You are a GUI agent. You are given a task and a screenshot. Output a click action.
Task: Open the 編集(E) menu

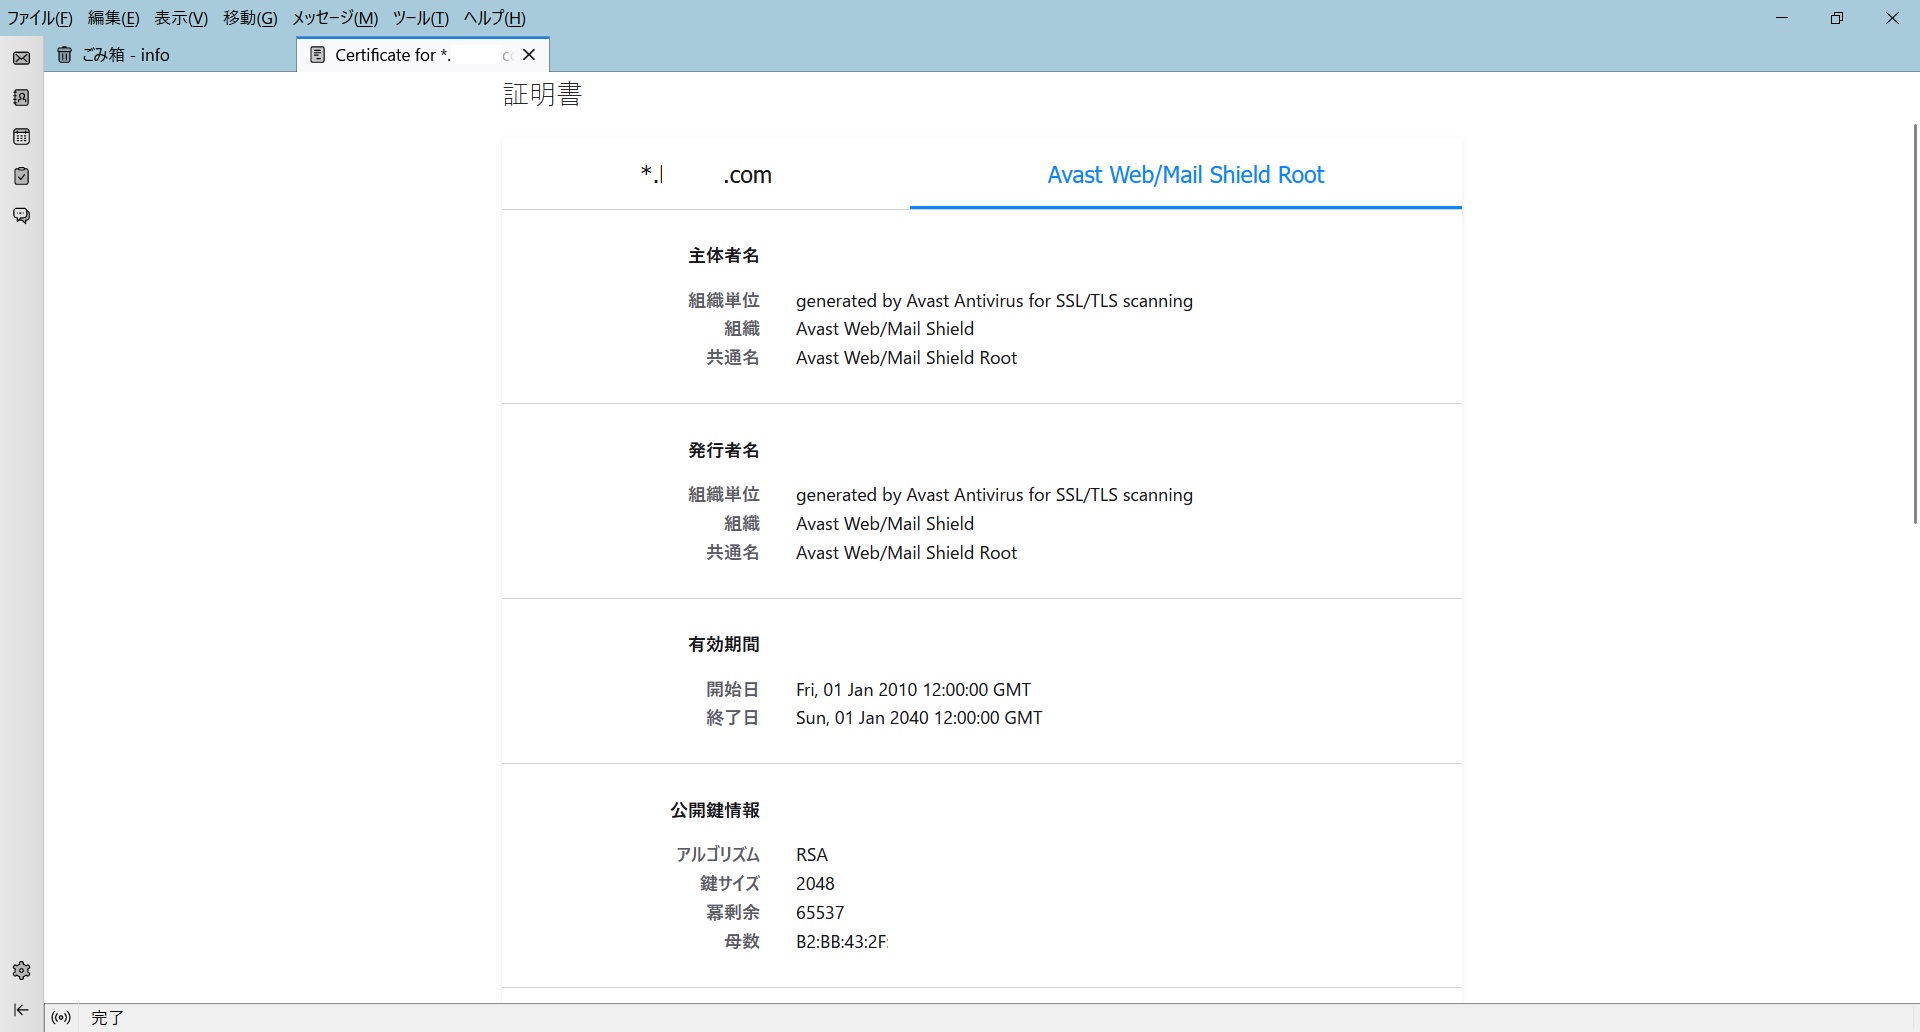113,18
